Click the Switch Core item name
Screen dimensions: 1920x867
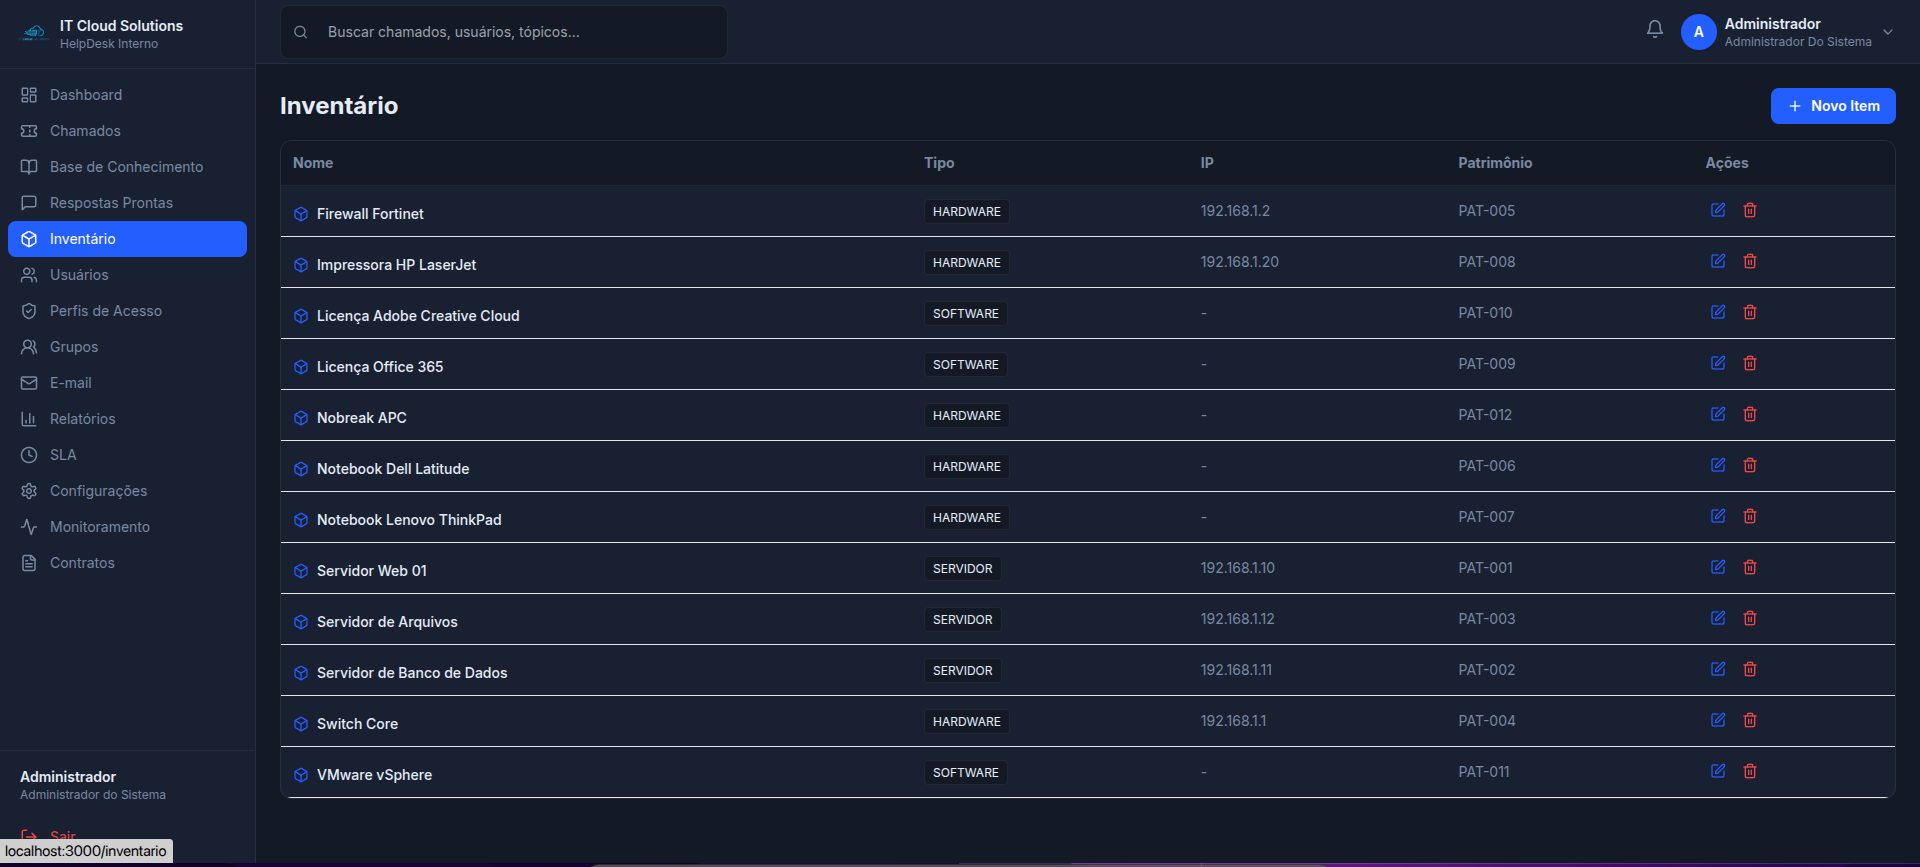[x=357, y=724]
